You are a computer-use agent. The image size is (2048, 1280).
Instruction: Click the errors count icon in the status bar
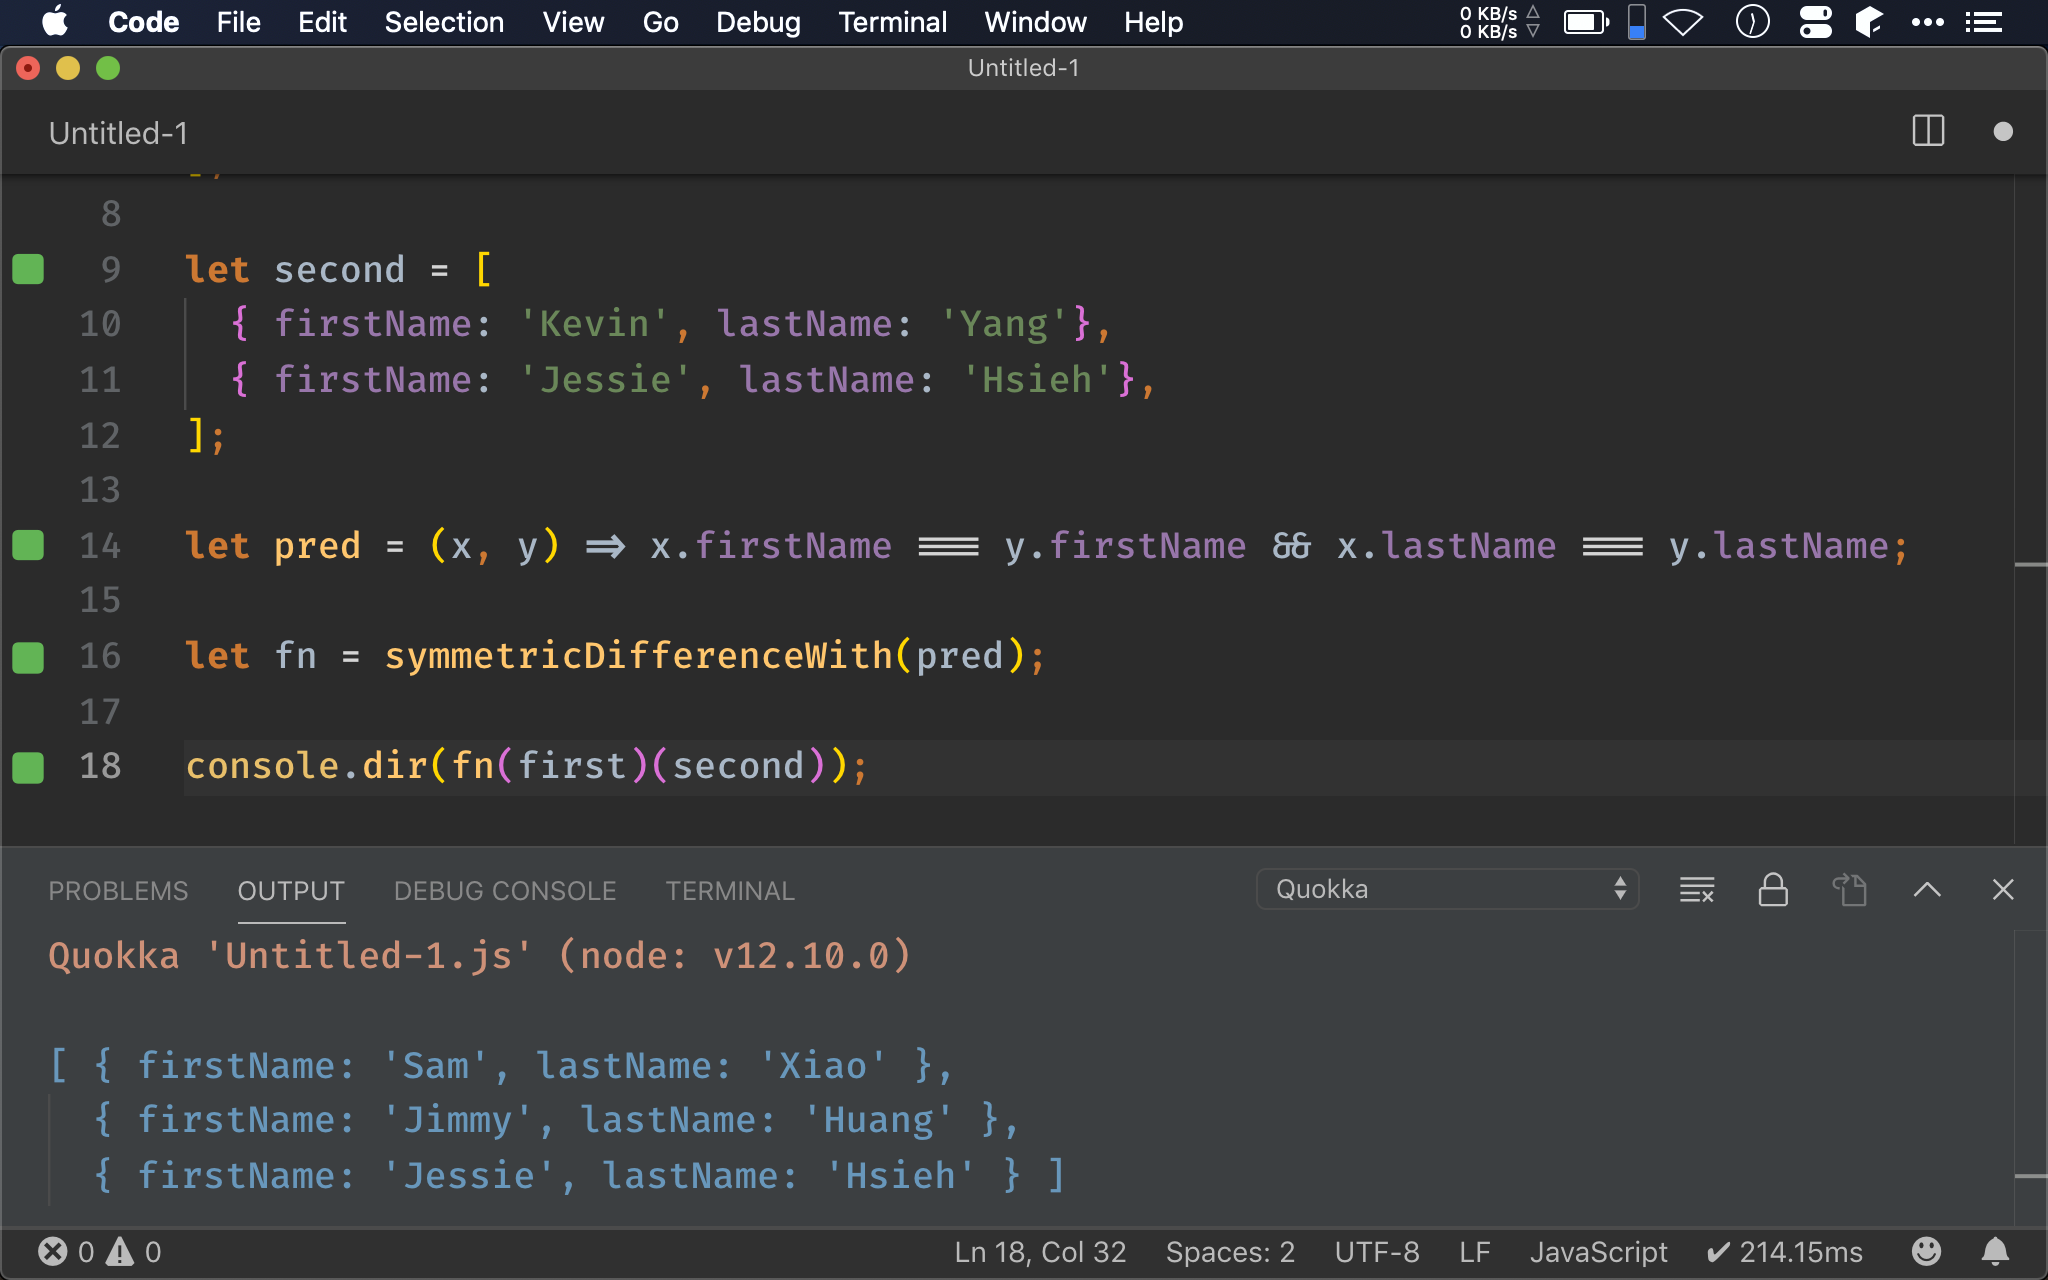[x=53, y=1252]
